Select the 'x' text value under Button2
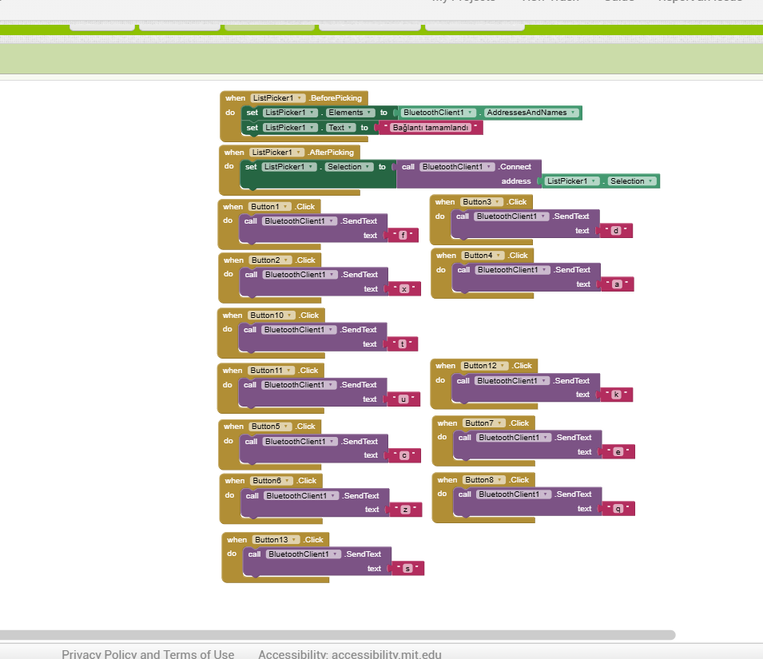 (x=404, y=289)
